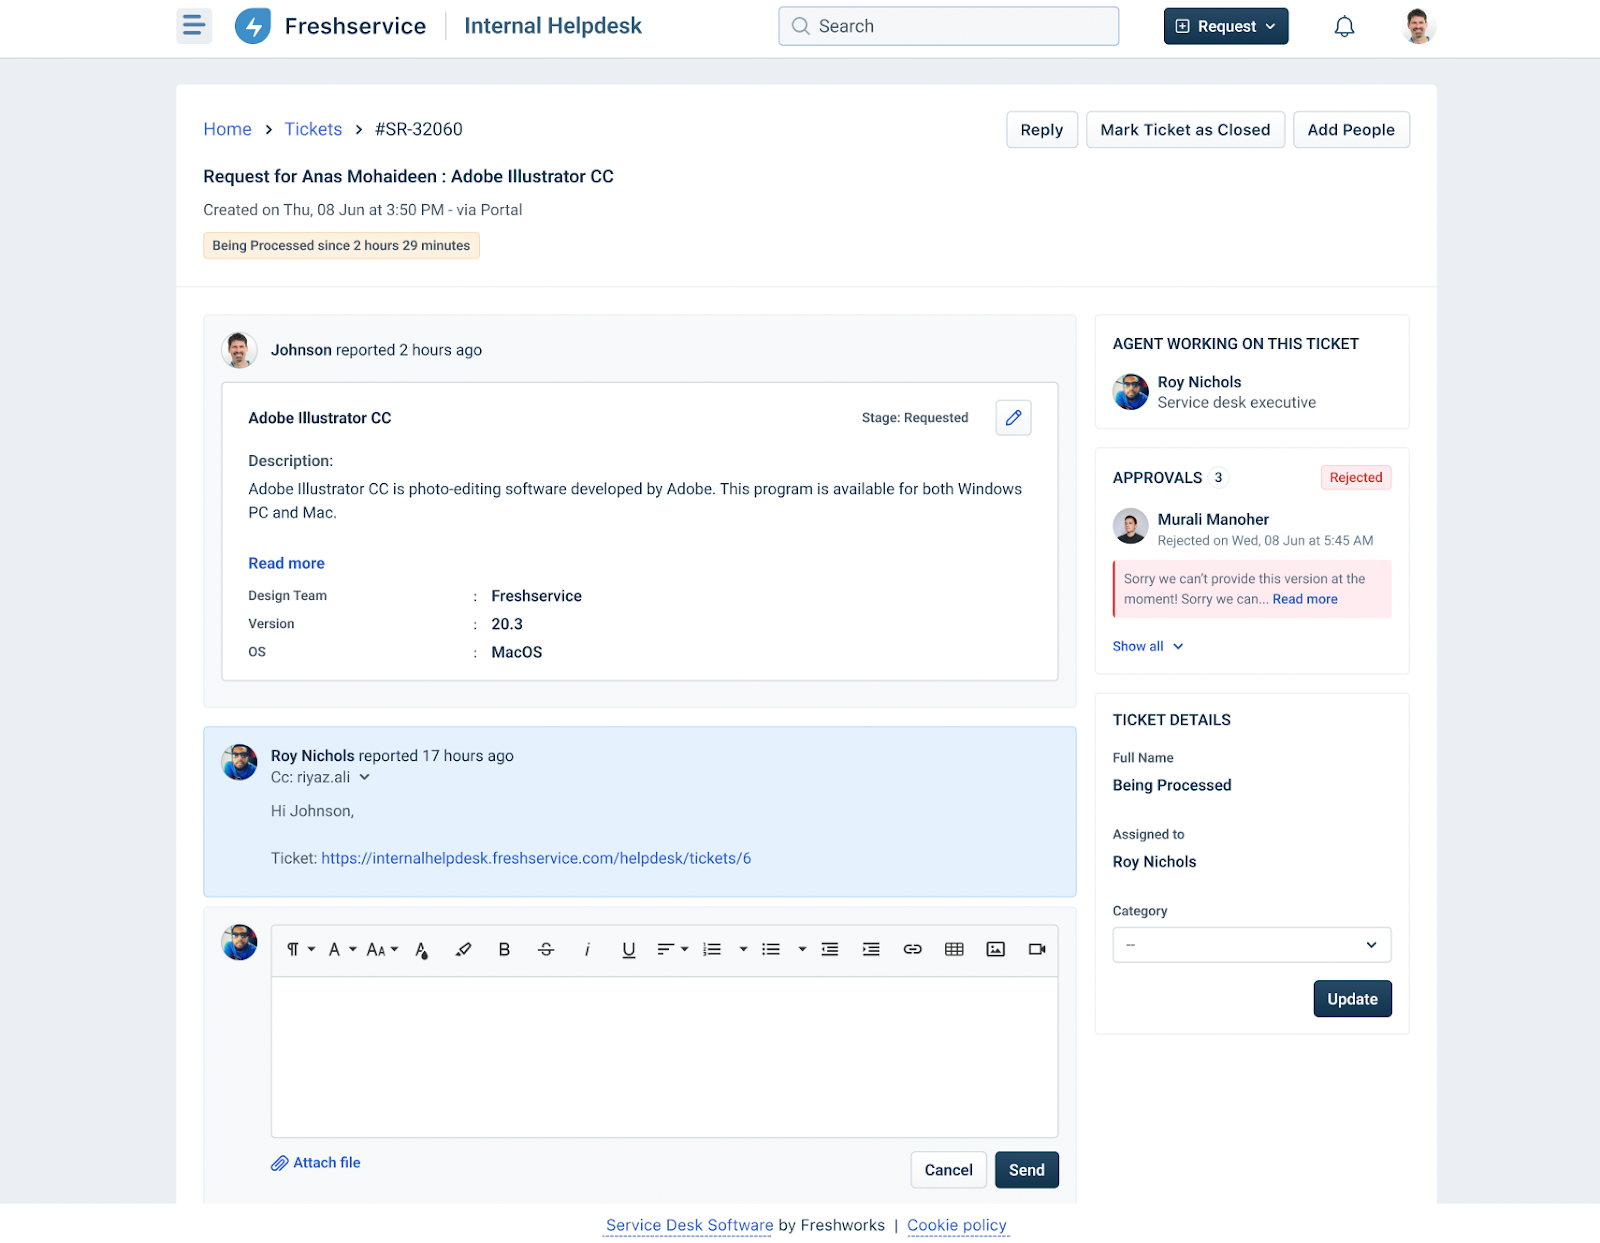
Task: Click Murali Manoher approver avatar
Action: [1131, 526]
